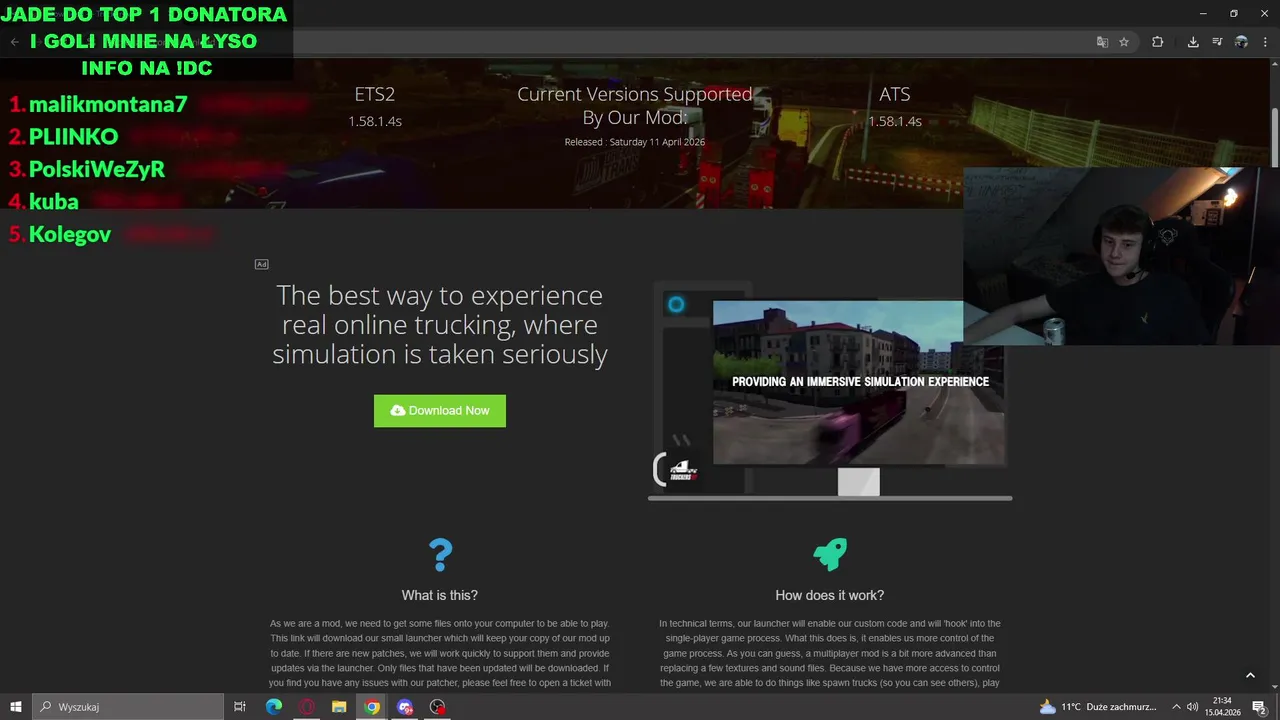Click donor name malikmontana7 in overlay

108,104
